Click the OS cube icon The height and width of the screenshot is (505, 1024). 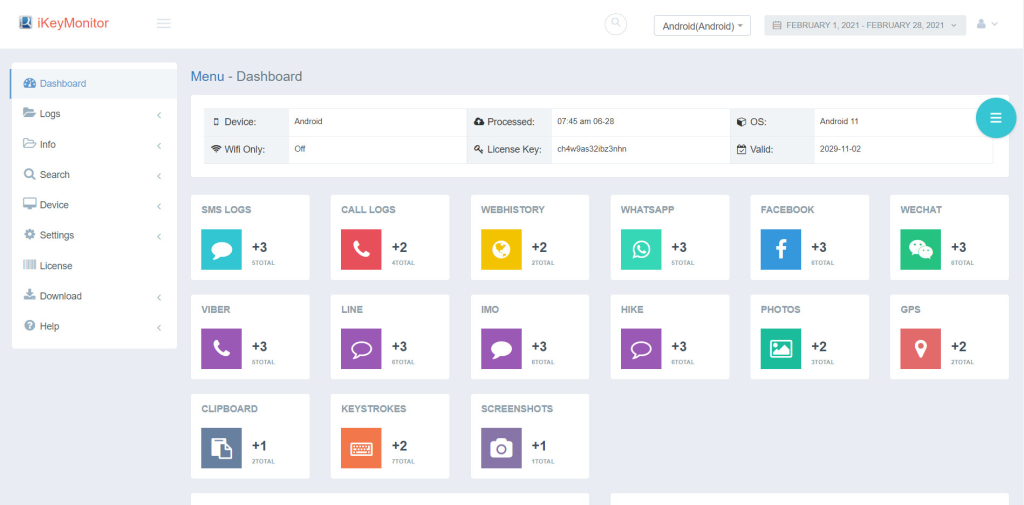(741, 122)
